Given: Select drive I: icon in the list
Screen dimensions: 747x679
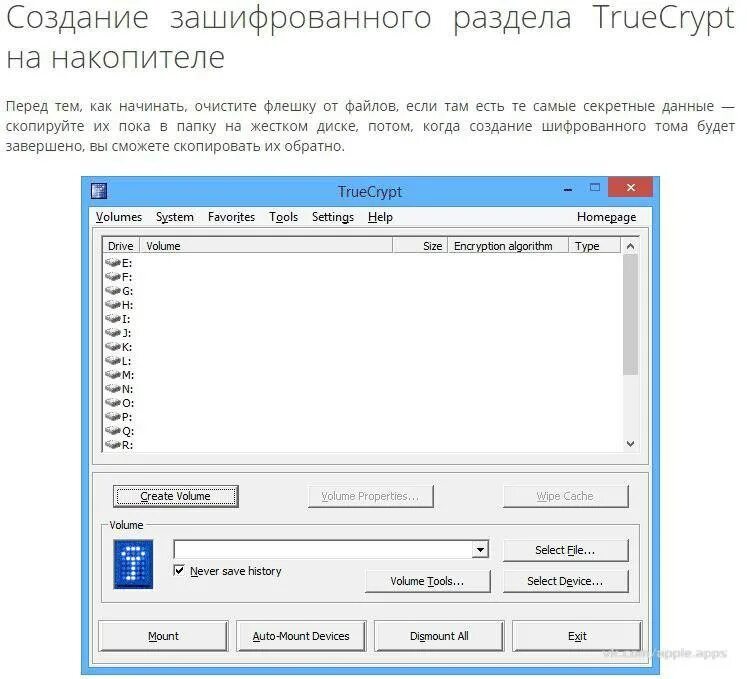Looking at the screenshot, I should point(113,318).
